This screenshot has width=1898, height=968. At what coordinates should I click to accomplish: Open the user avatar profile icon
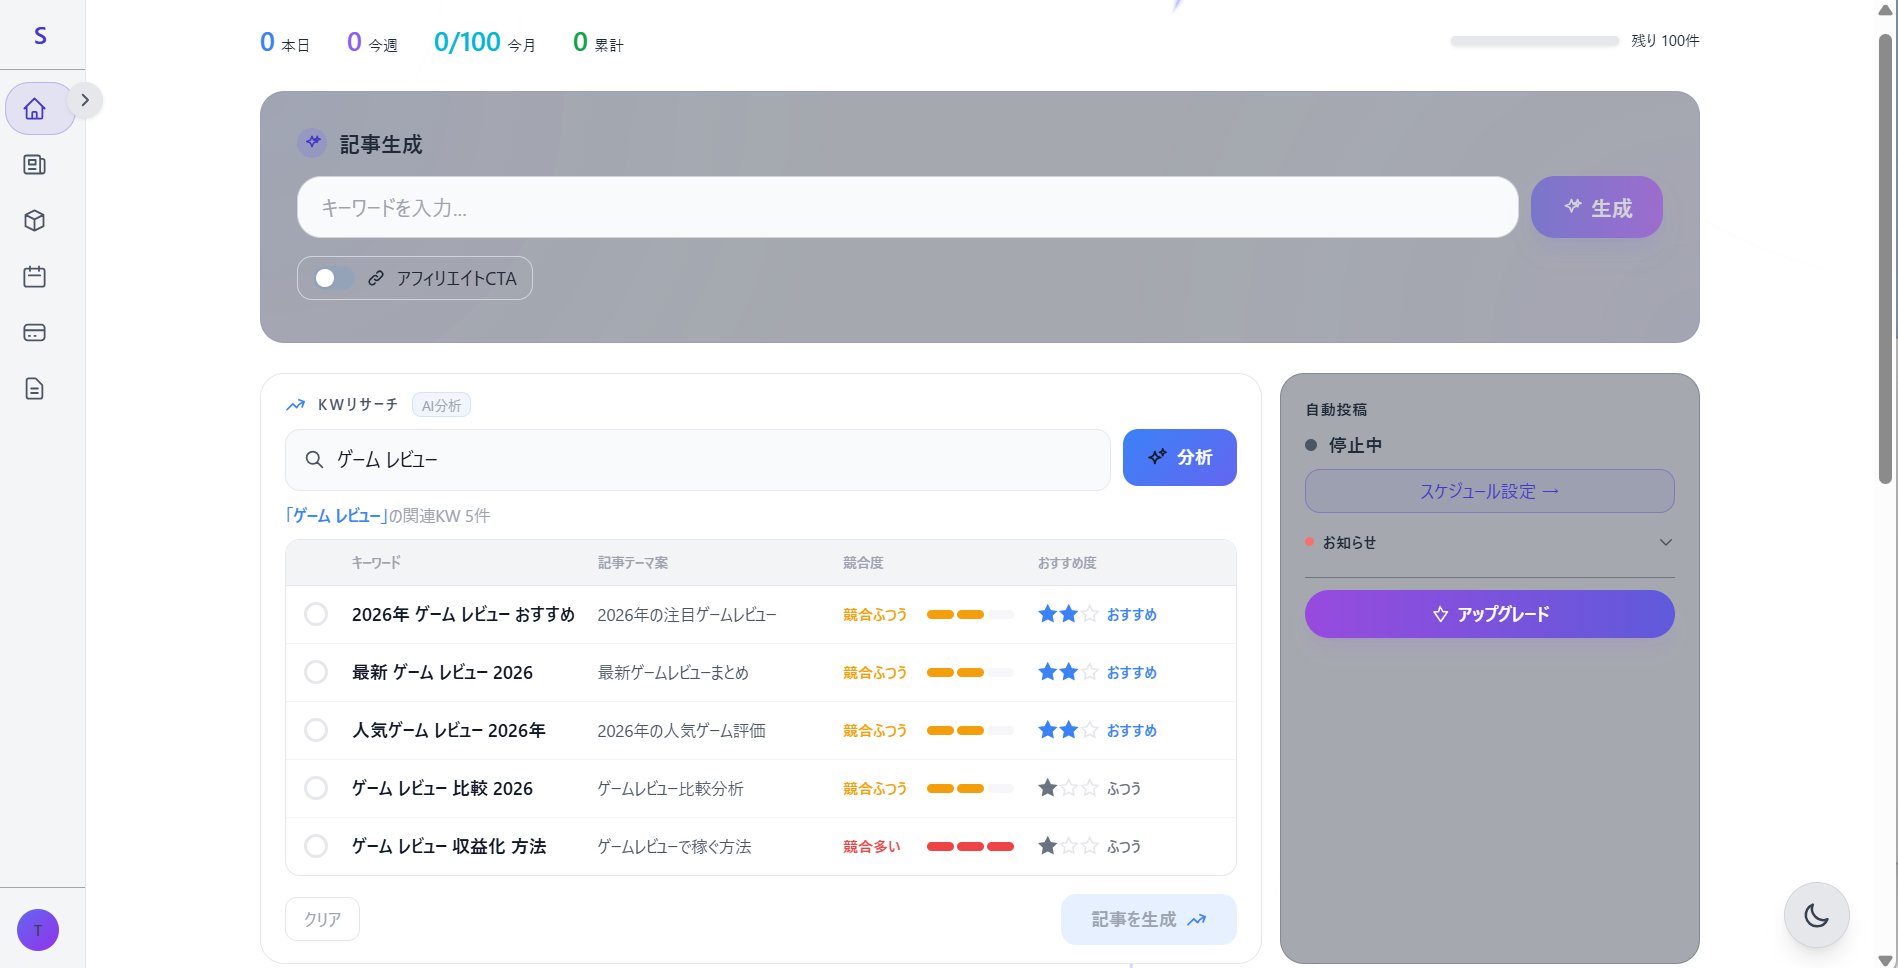pos(38,930)
